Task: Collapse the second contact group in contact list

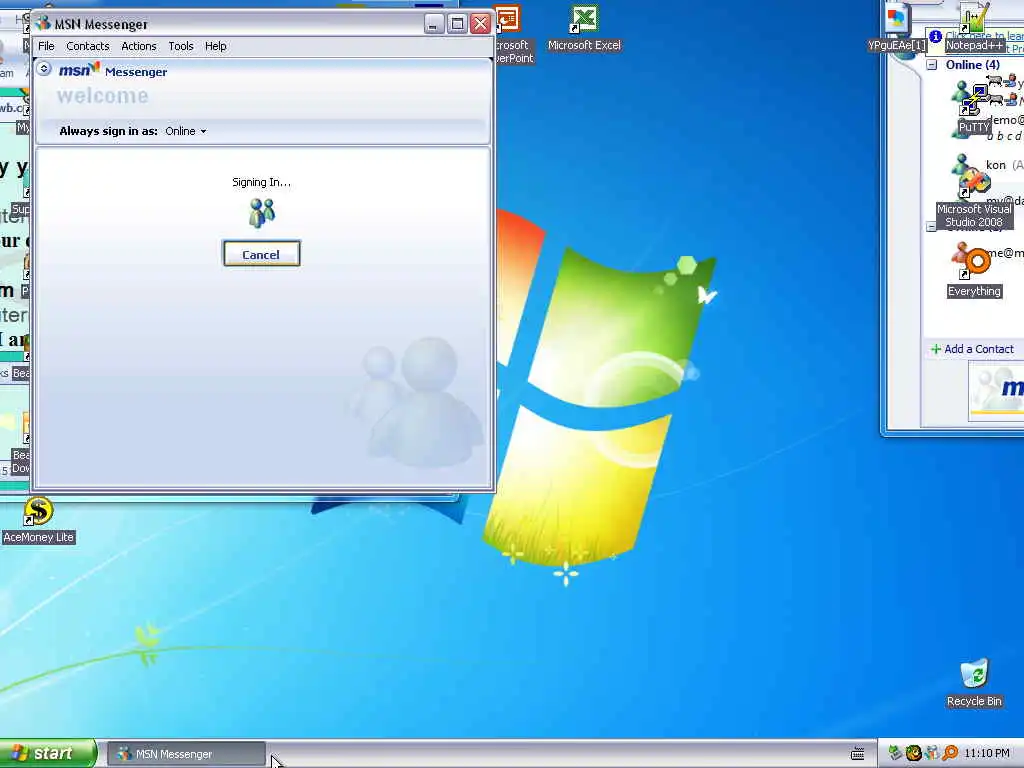Action: tap(931, 227)
